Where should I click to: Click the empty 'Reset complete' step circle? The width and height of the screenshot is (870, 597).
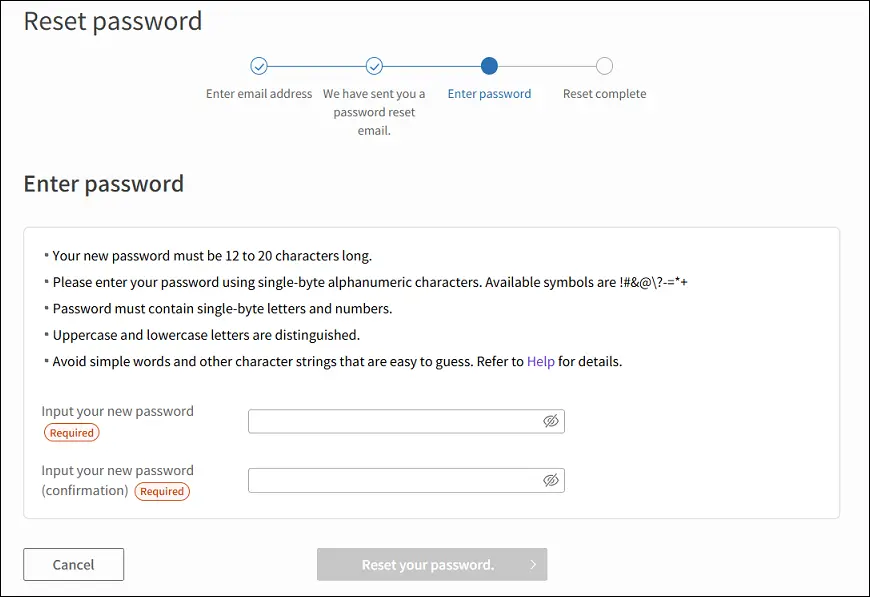point(604,66)
